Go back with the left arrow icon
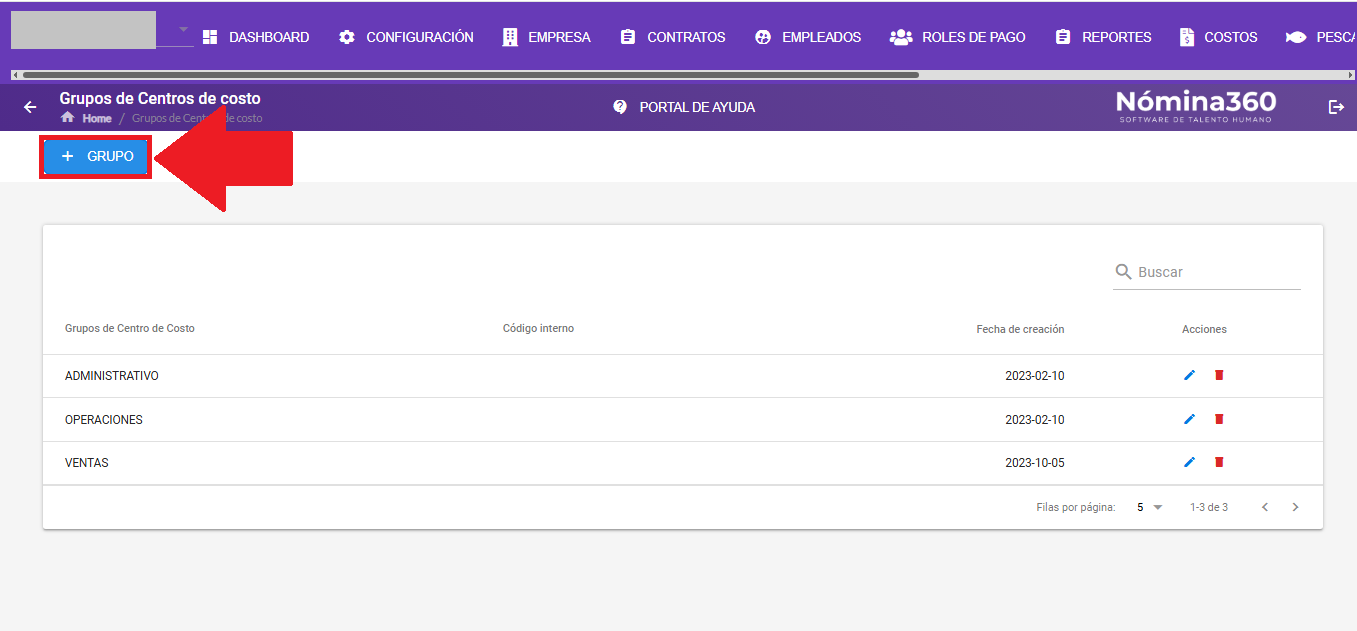The width and height of the screenshot is (1357, 631). 30,107
